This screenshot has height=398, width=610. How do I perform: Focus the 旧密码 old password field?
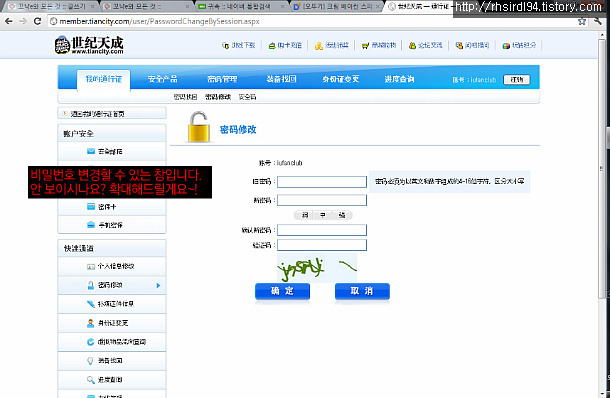pyautogui.click(x=322, y=182)
